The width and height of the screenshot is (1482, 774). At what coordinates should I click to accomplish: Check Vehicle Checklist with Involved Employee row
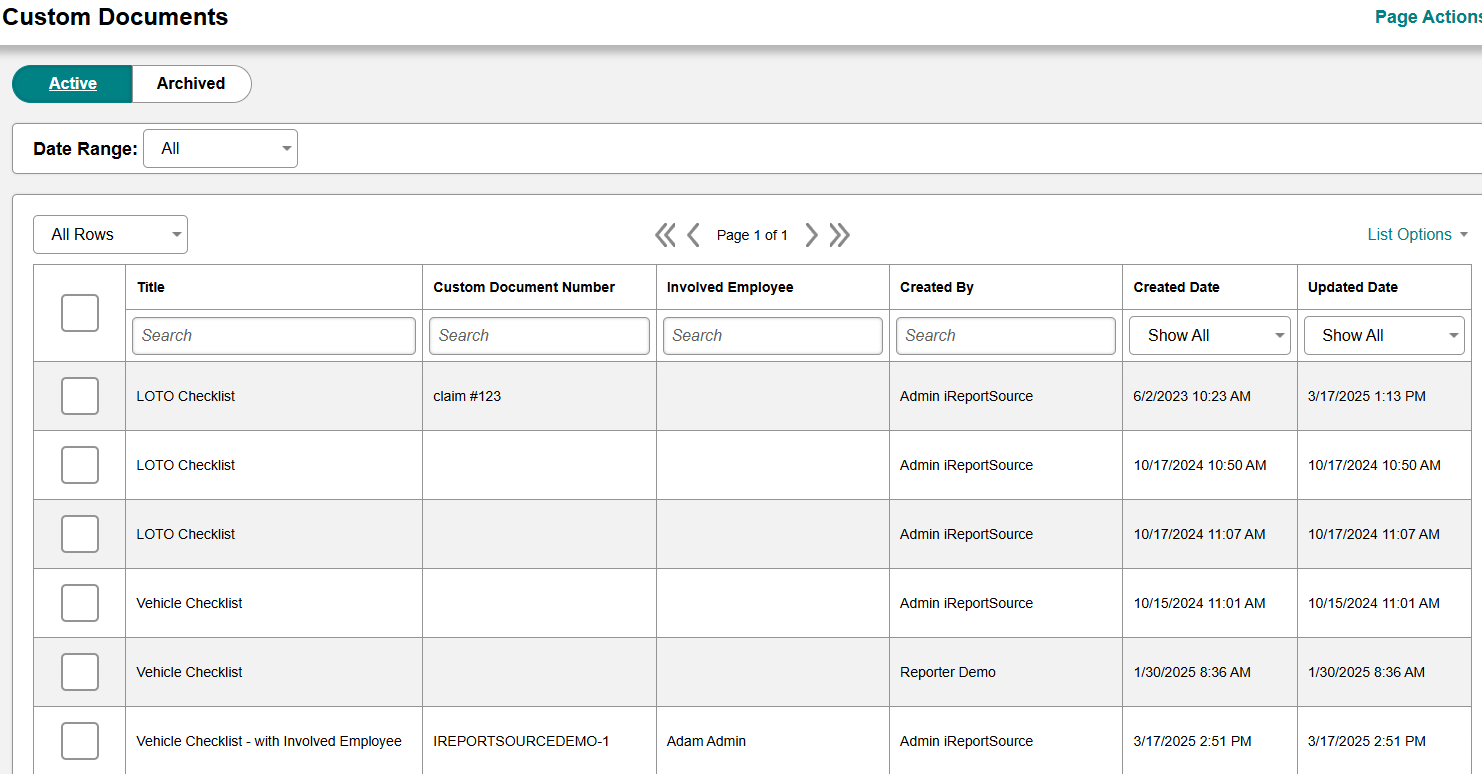pos(80,741)
